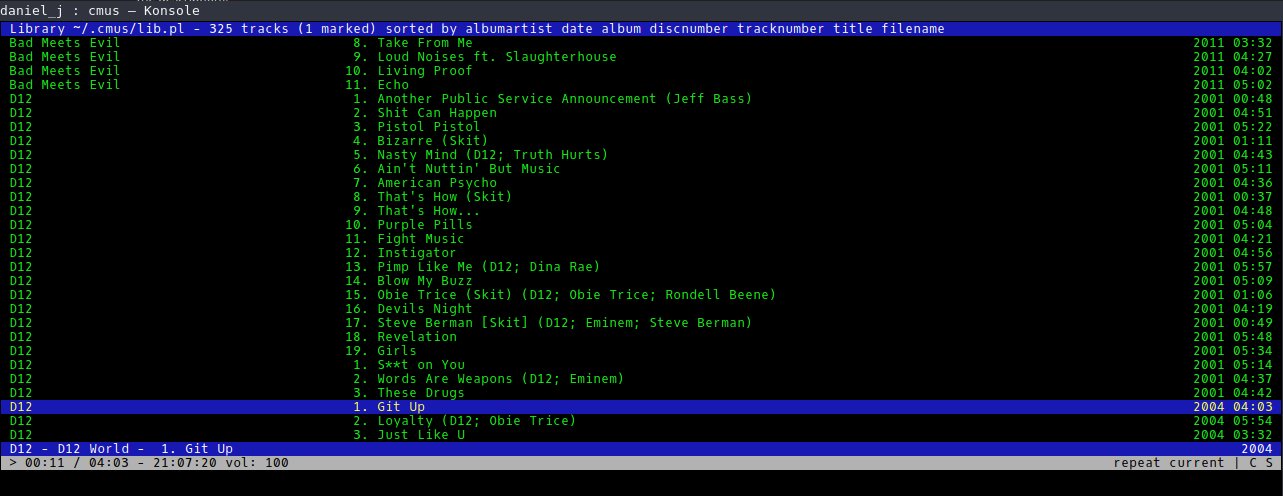Click the highlighted 'Git Up' track
Viewport: 1283px width, 496px height.
point(641,407)
